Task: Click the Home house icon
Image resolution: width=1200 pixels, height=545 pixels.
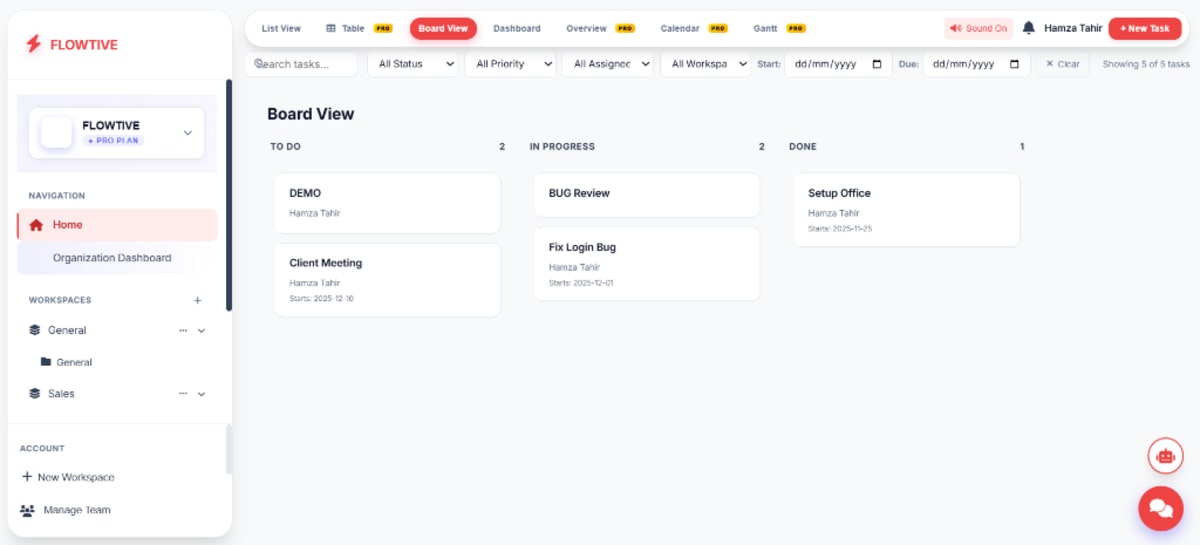Action: click(37, 225)
